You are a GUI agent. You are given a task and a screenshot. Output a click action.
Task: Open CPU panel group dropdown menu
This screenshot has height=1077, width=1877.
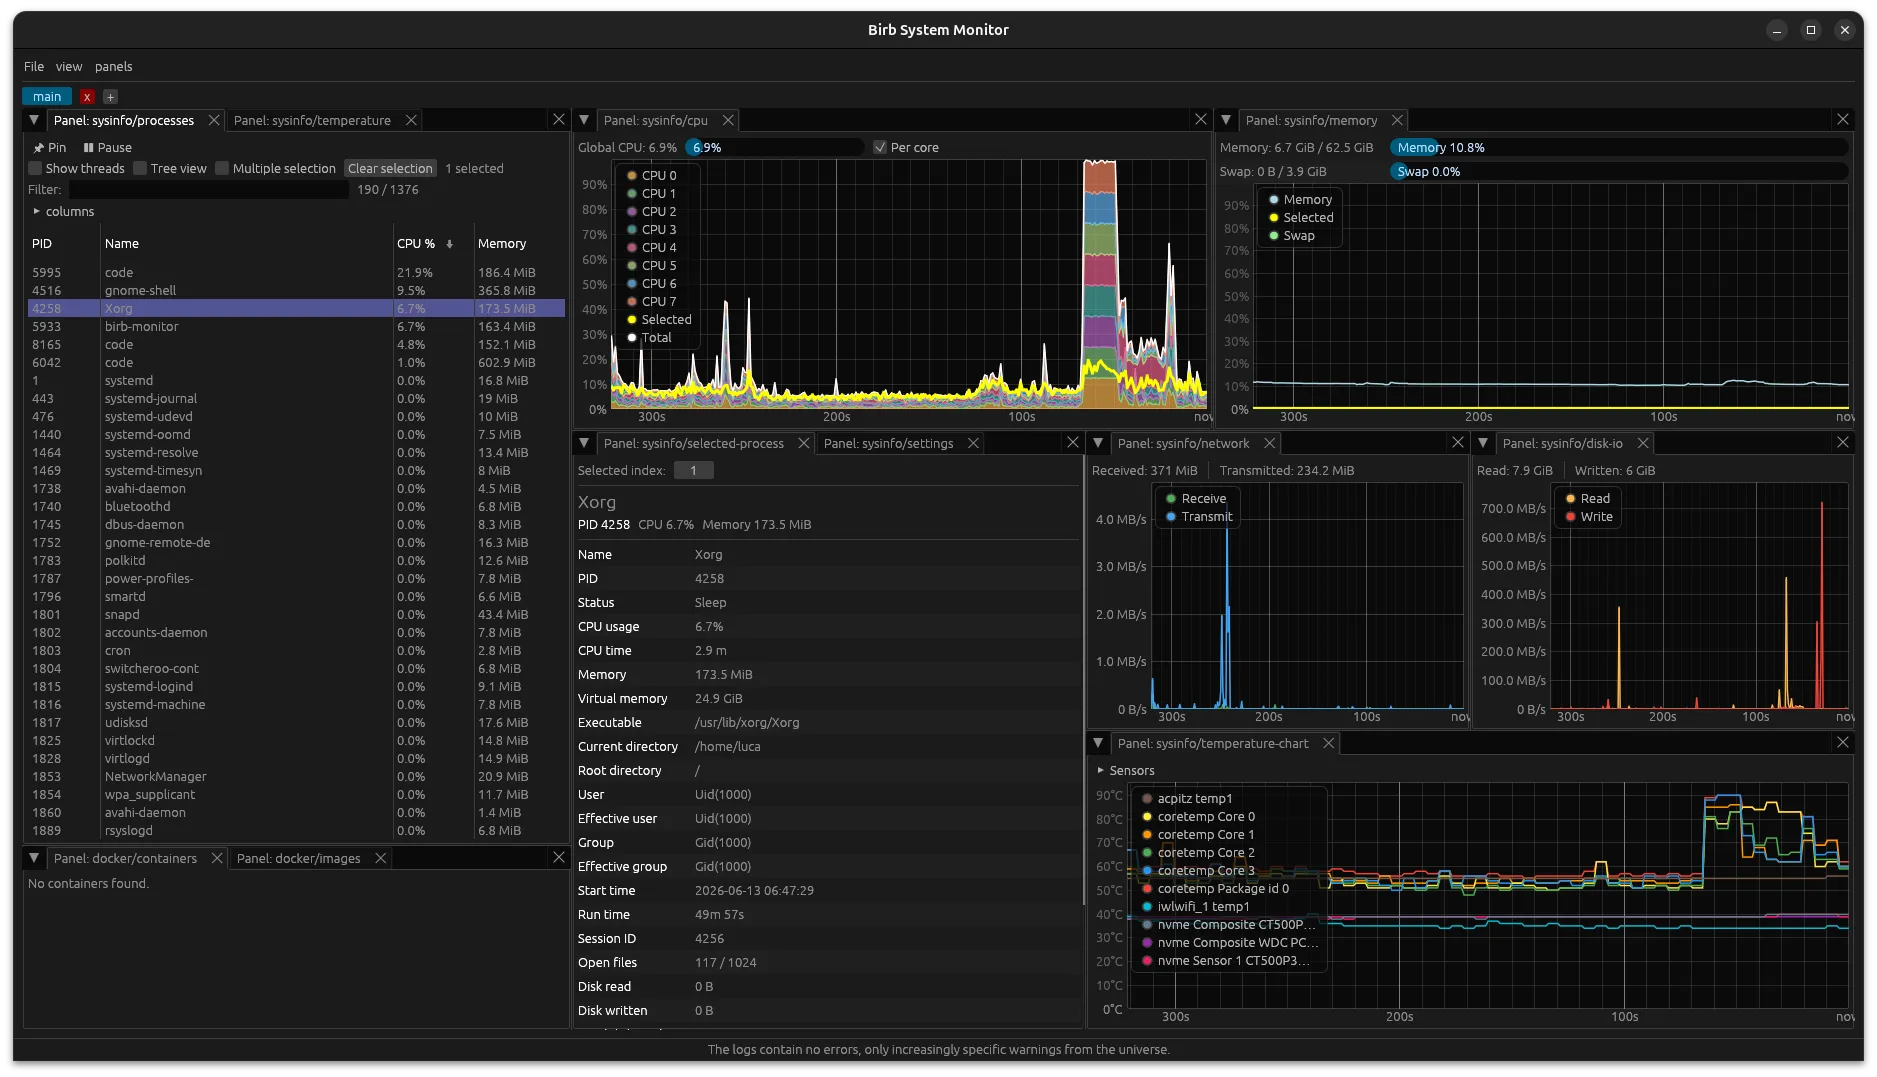pos(584,120)
